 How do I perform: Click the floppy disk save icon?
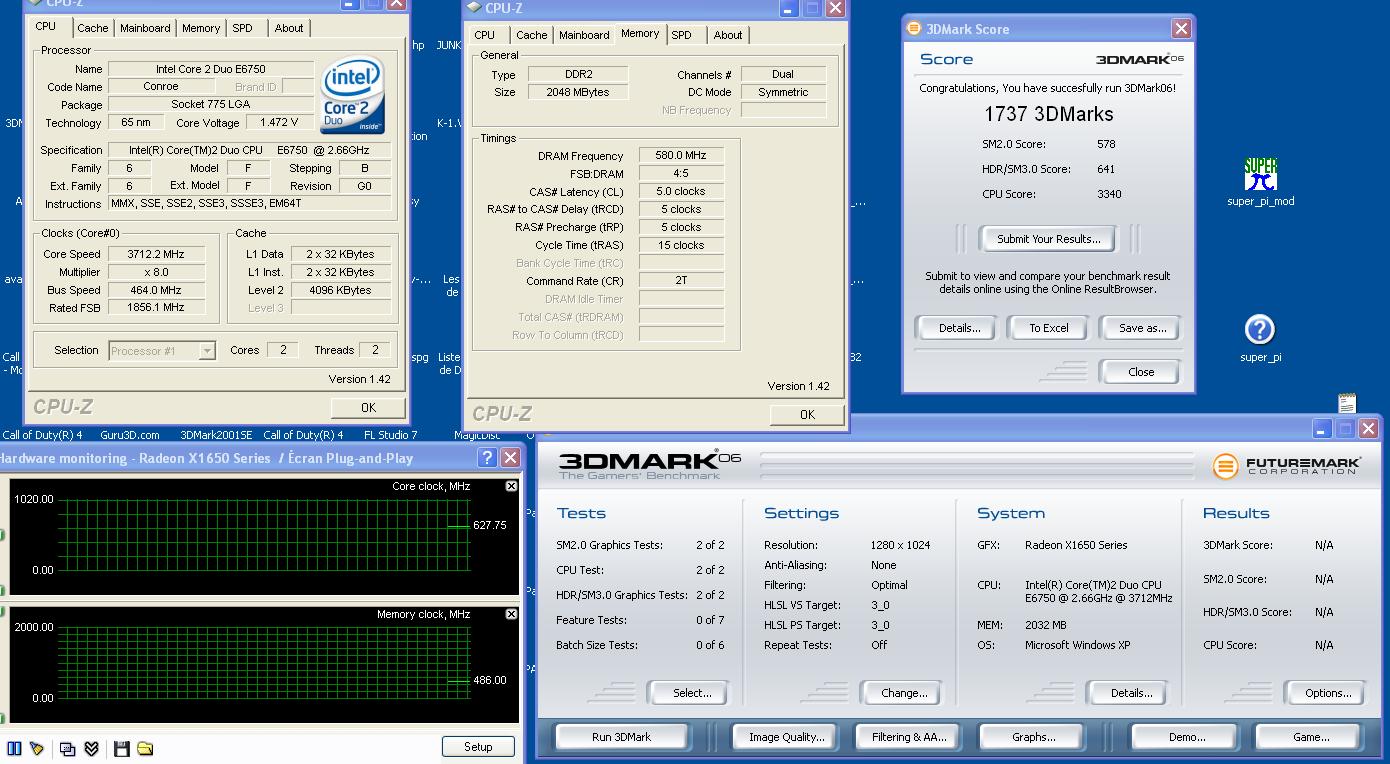[x=122, y=748]
